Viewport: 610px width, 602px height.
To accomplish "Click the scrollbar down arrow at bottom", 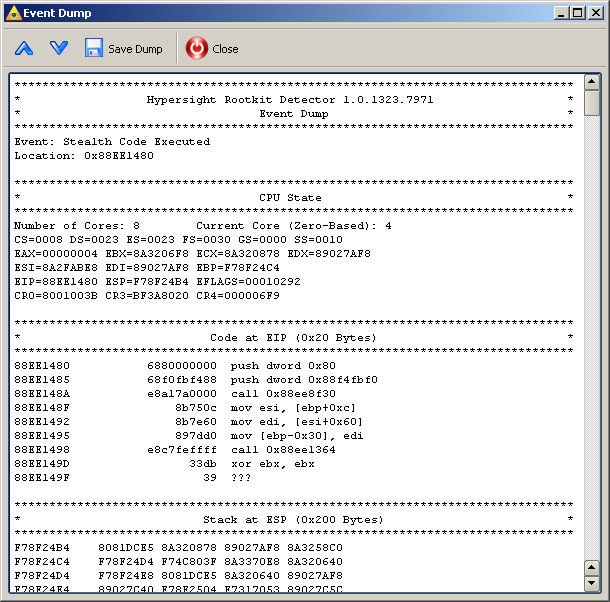I will click(x=592, y=583).
